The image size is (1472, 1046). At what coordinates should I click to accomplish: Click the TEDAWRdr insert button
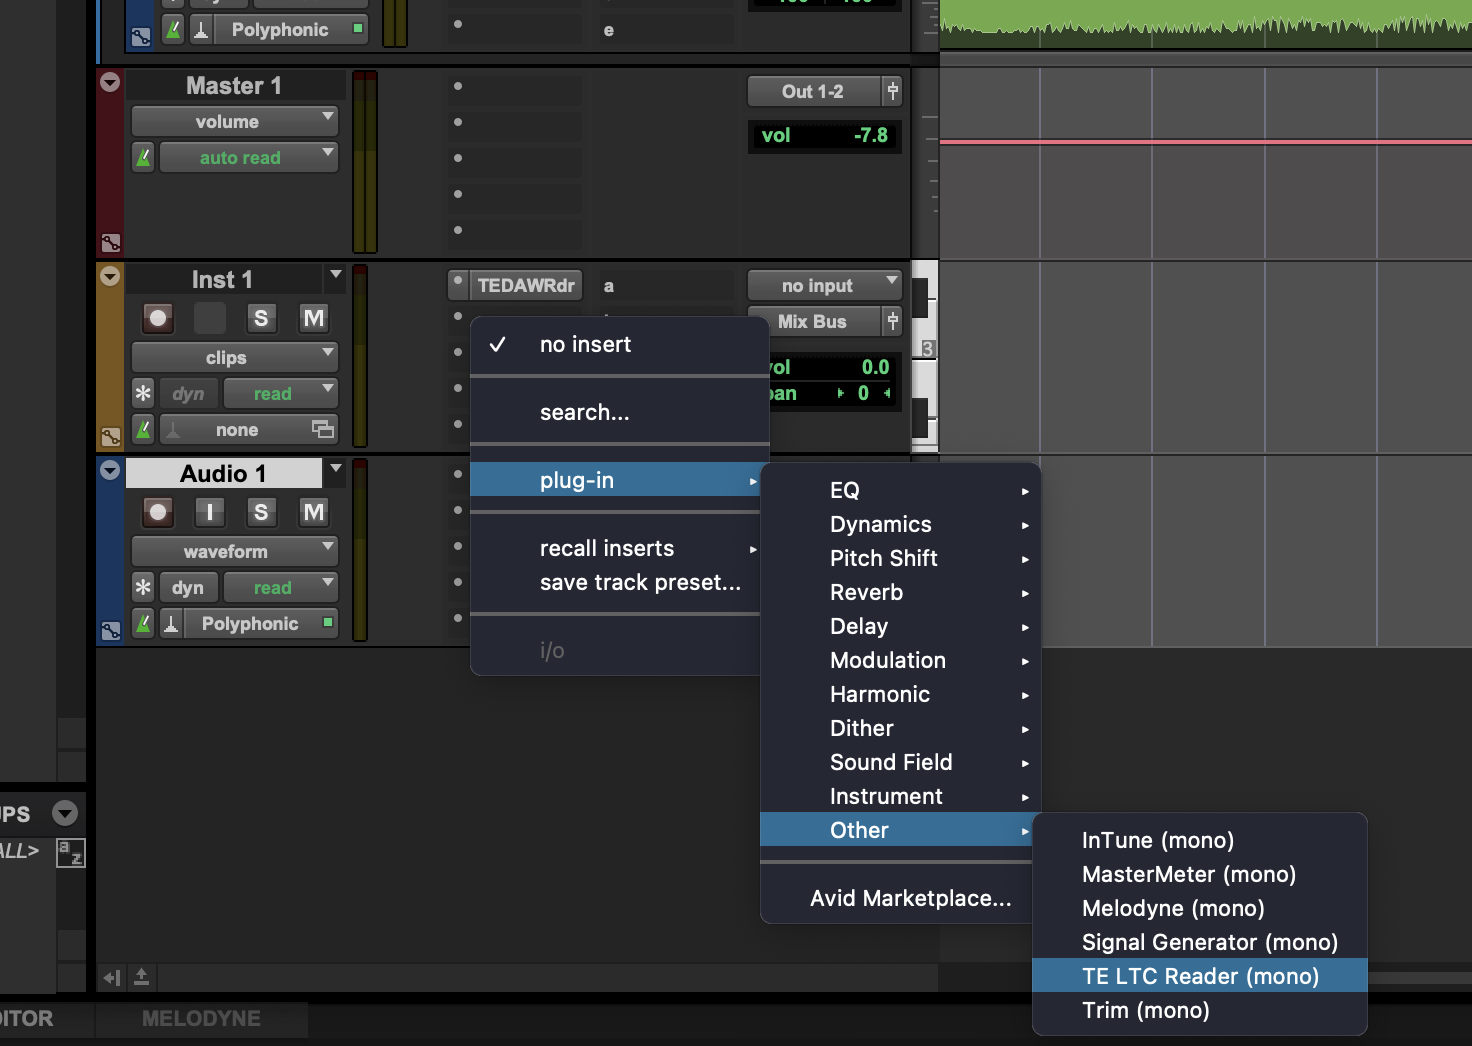coord(525,285)
